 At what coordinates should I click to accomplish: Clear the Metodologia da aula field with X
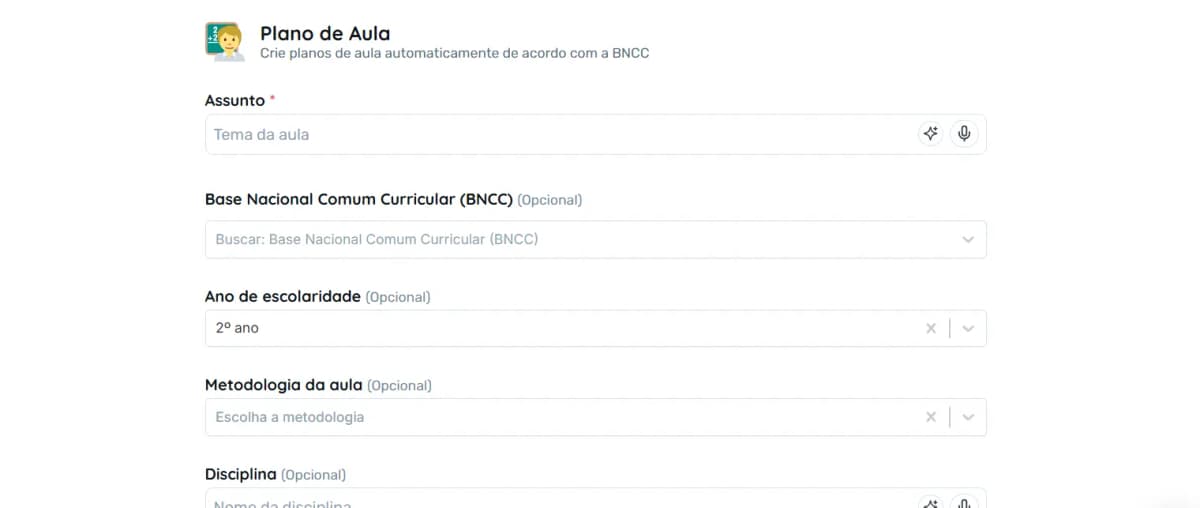point(931,417)
